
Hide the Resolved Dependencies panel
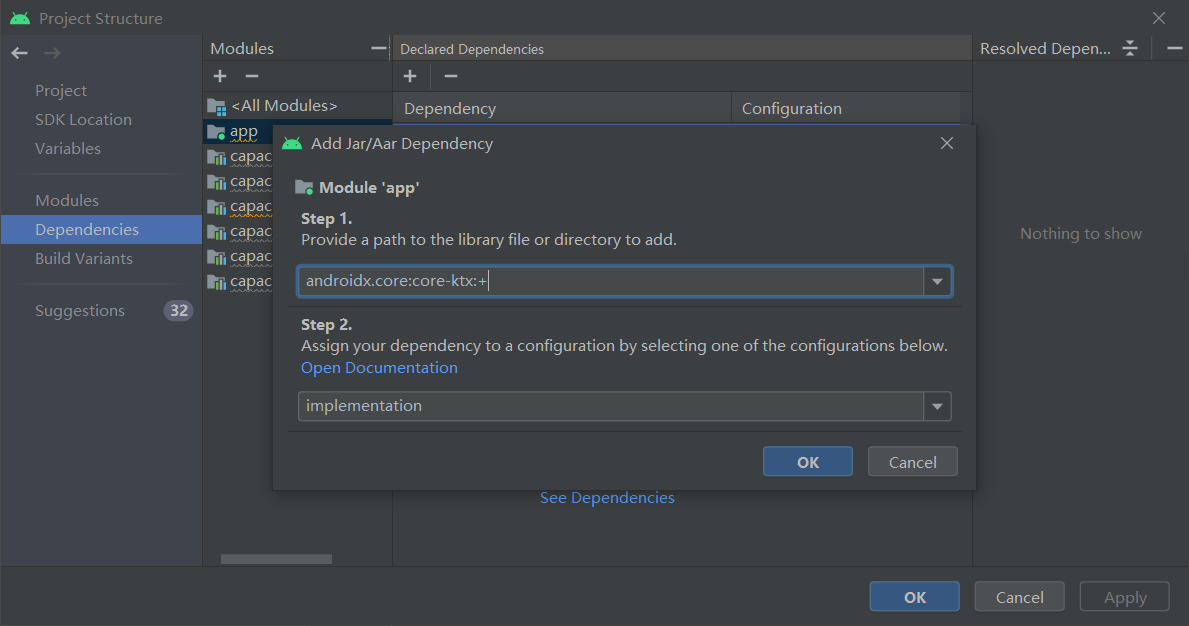click(1174, 48)
